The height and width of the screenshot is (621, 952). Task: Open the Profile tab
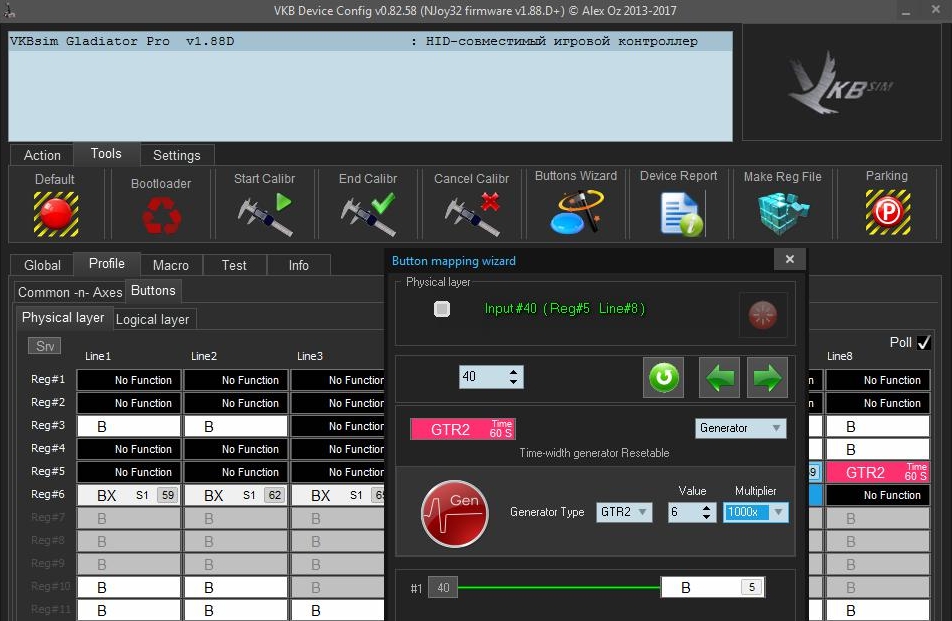coord(106,263)
